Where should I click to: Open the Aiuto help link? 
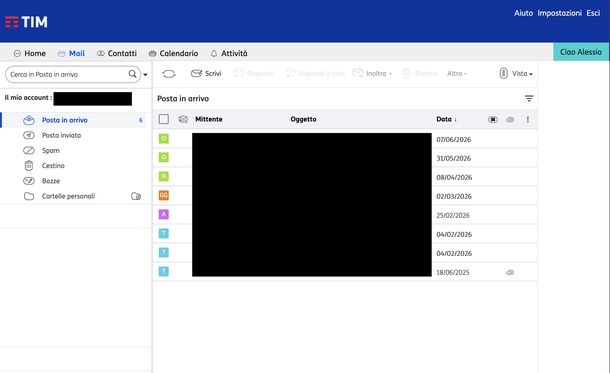523,13
